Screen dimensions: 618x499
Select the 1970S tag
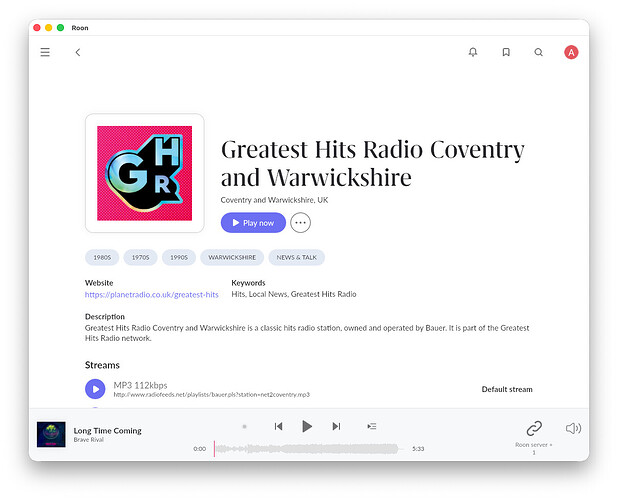pos(140,257)
